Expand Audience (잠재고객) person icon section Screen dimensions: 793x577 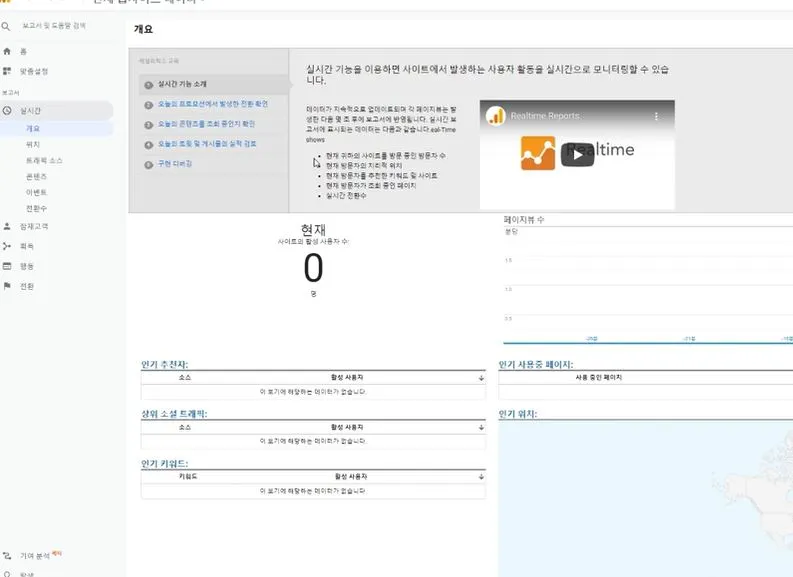coord(7,226)
